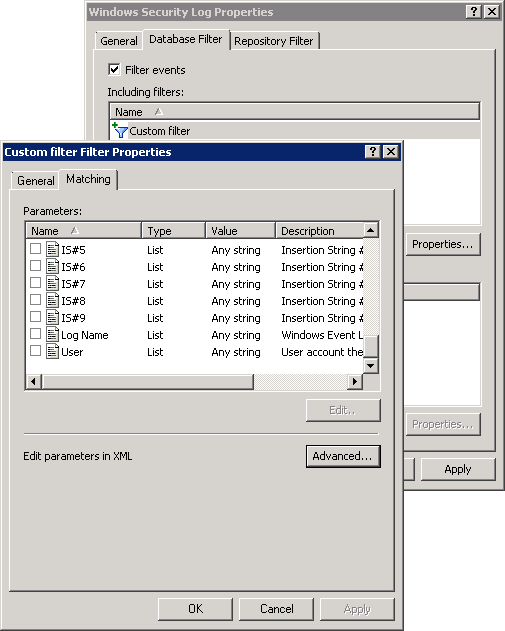Click the document icon beside IS#6

coord(52,266)
